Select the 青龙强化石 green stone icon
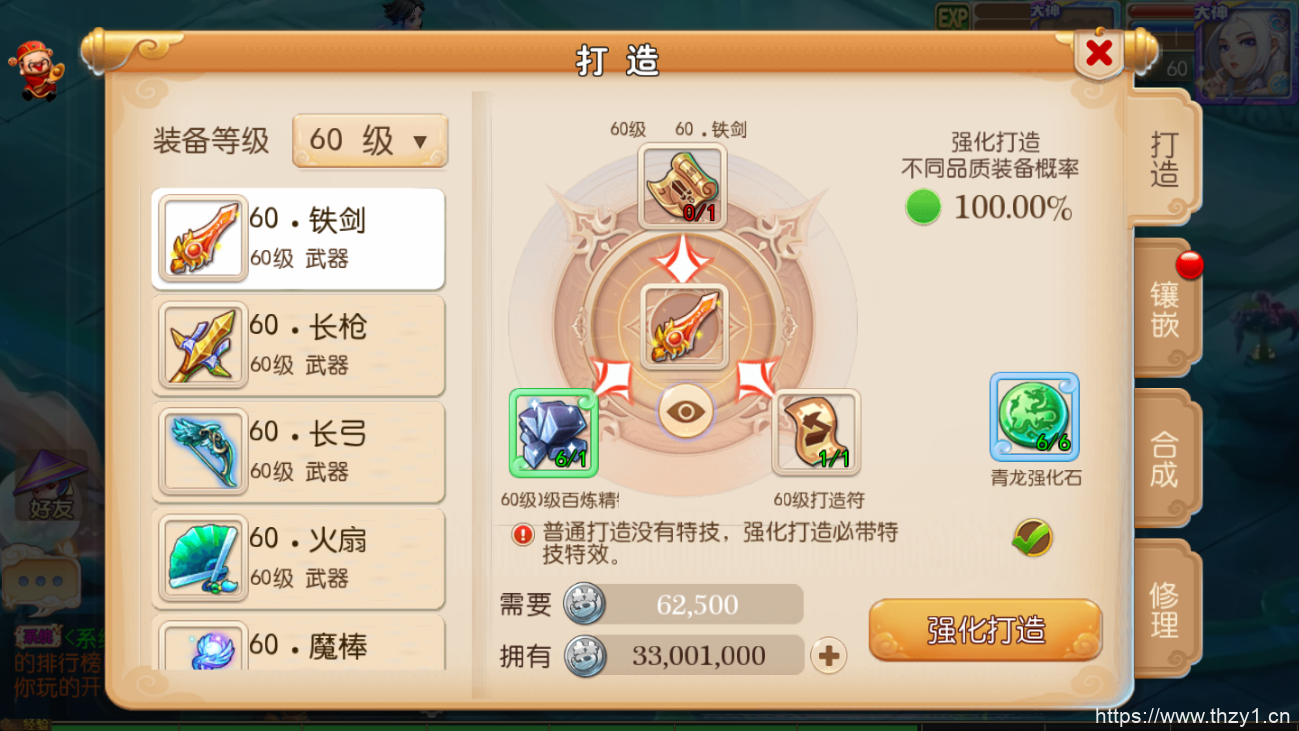This screenshot has height=731, width=1299. pyautogui.click(x=1034, y=417)
